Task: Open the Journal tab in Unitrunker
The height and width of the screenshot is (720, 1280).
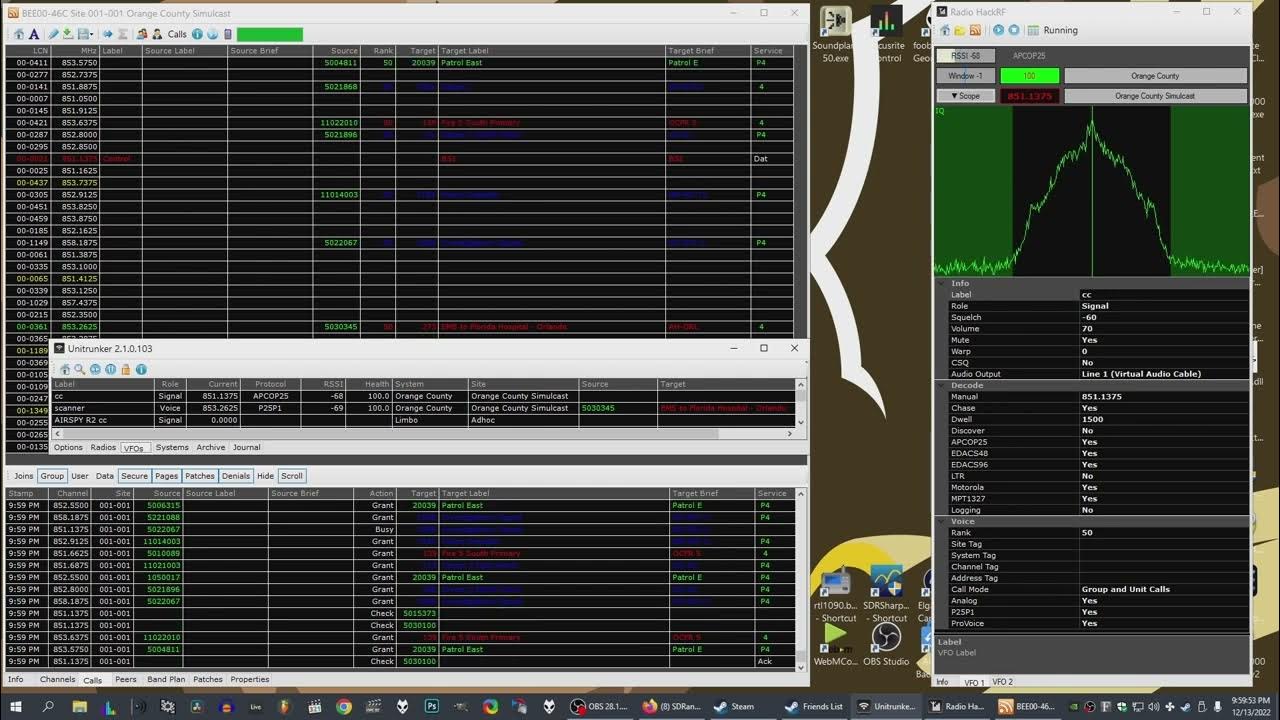Action: (246, 448)
